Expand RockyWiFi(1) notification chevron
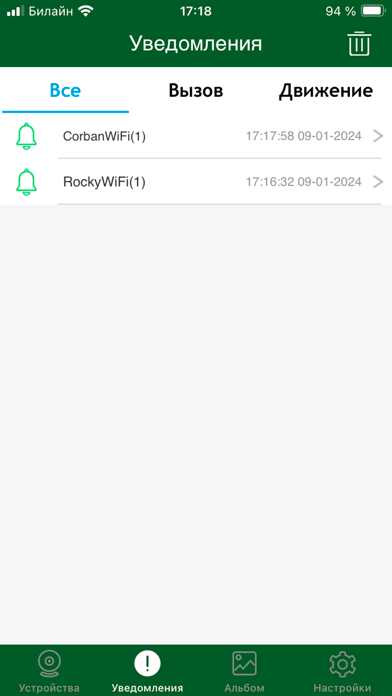Screen dimensions: 392x696 click(x=378, y=182)
